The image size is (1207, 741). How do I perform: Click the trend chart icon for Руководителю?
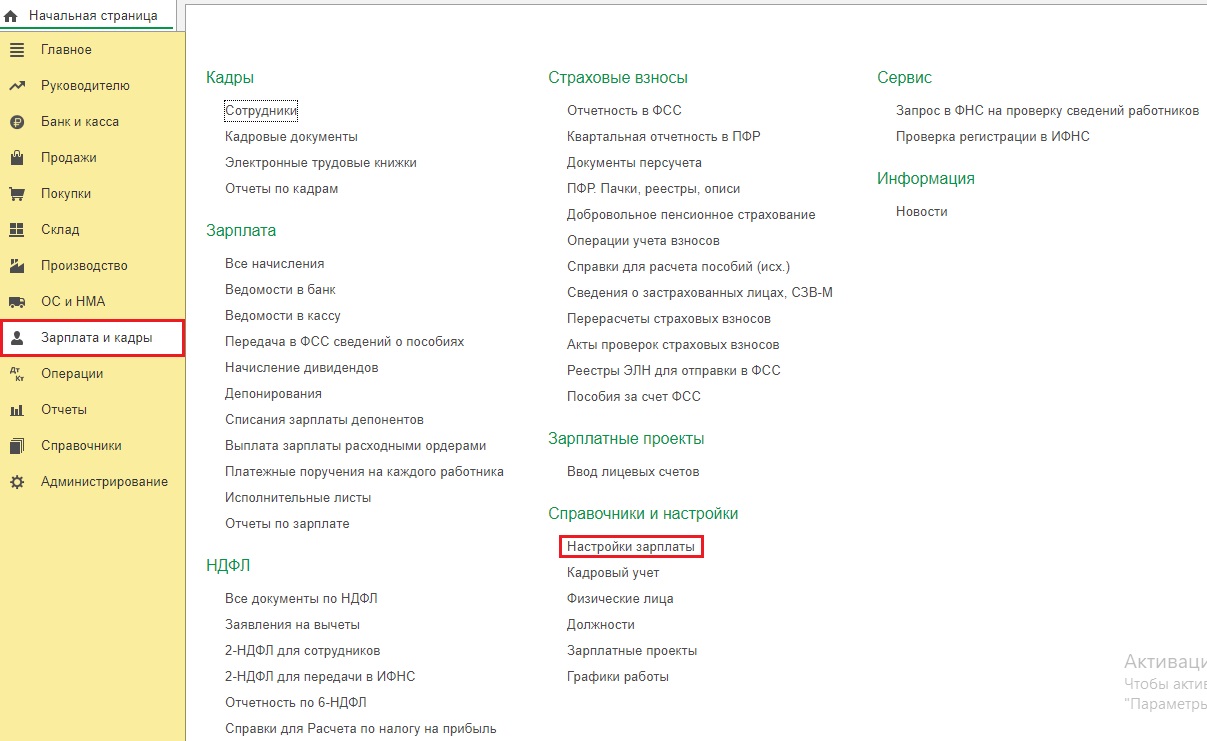click(16, 86)
